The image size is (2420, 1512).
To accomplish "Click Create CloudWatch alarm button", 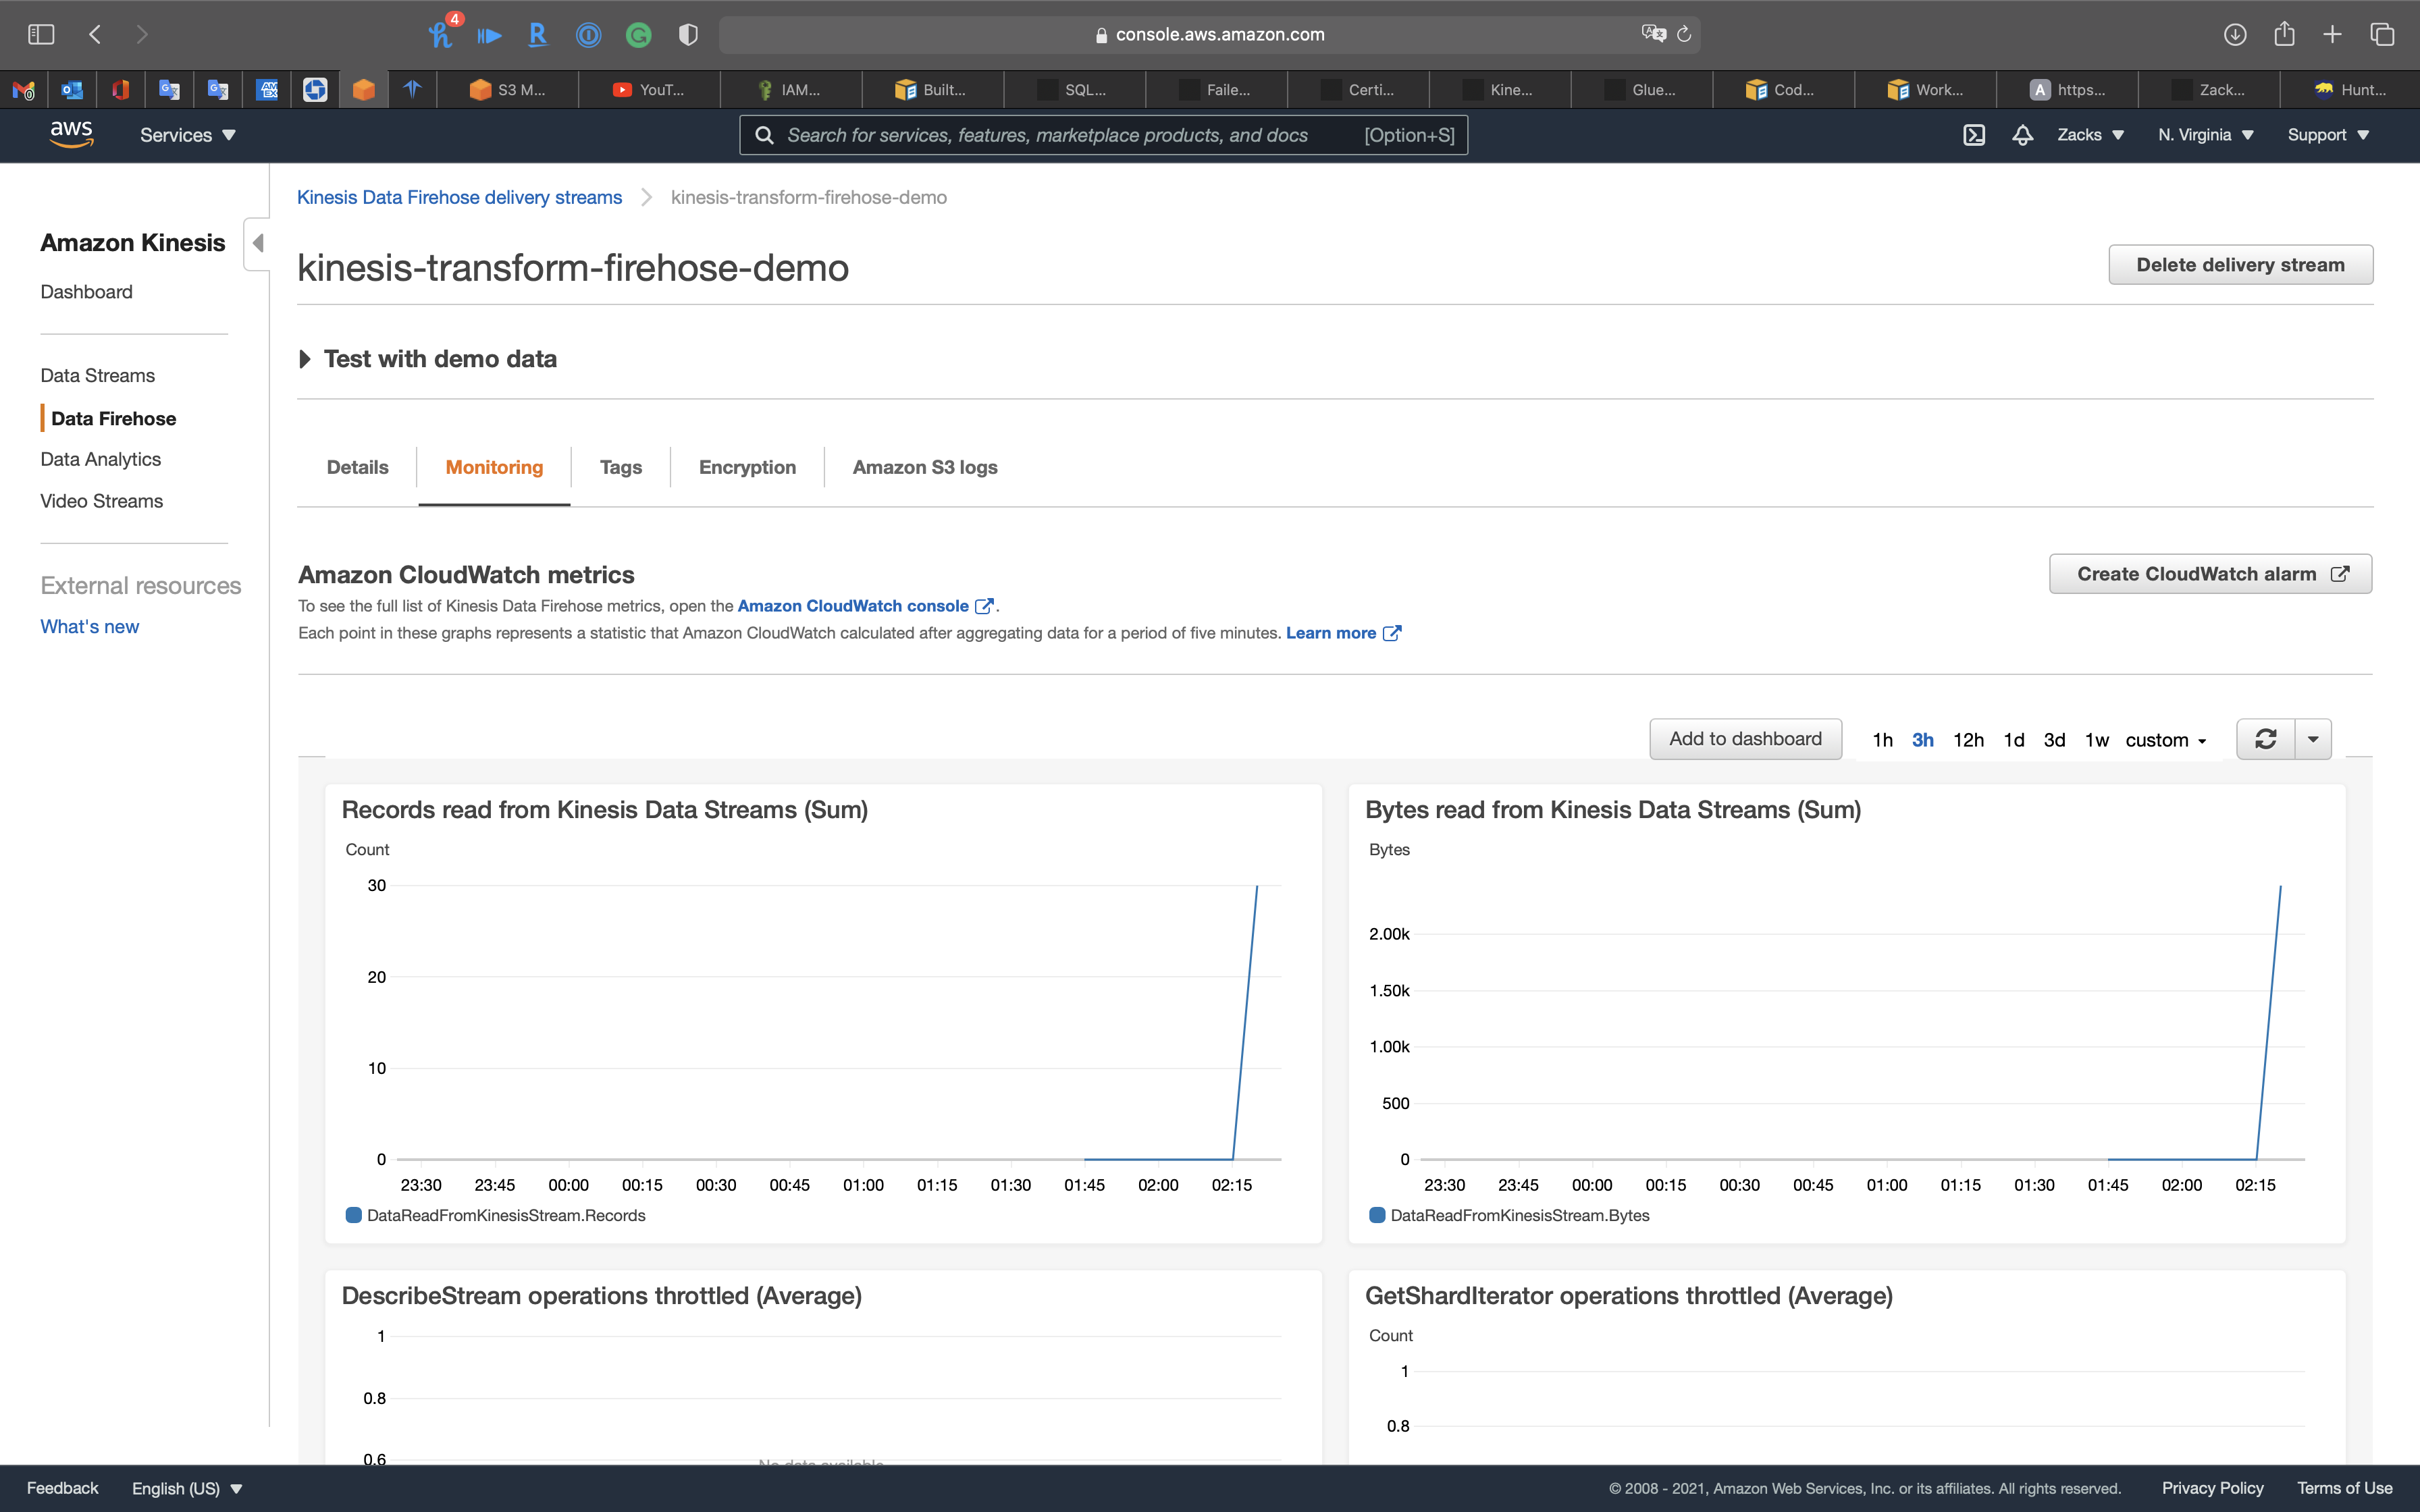I will pos(2210,574).
